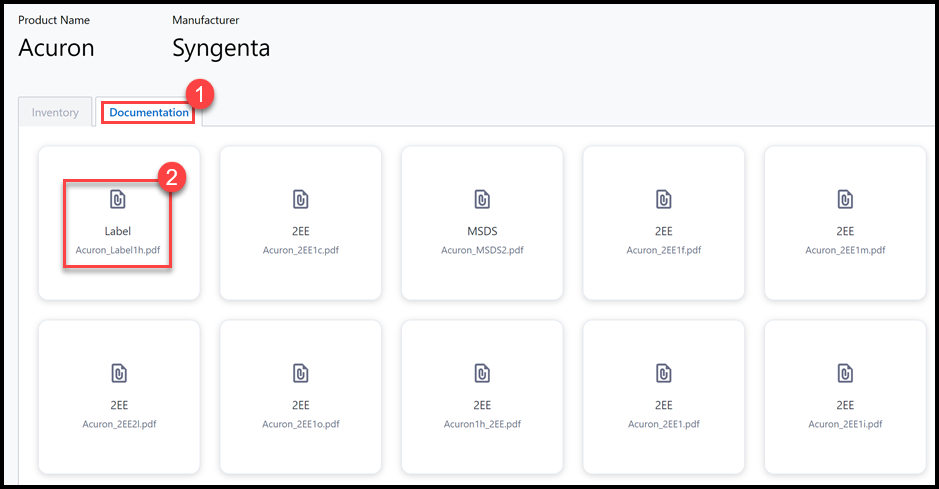Select the Documentation tab

point(149,113)
